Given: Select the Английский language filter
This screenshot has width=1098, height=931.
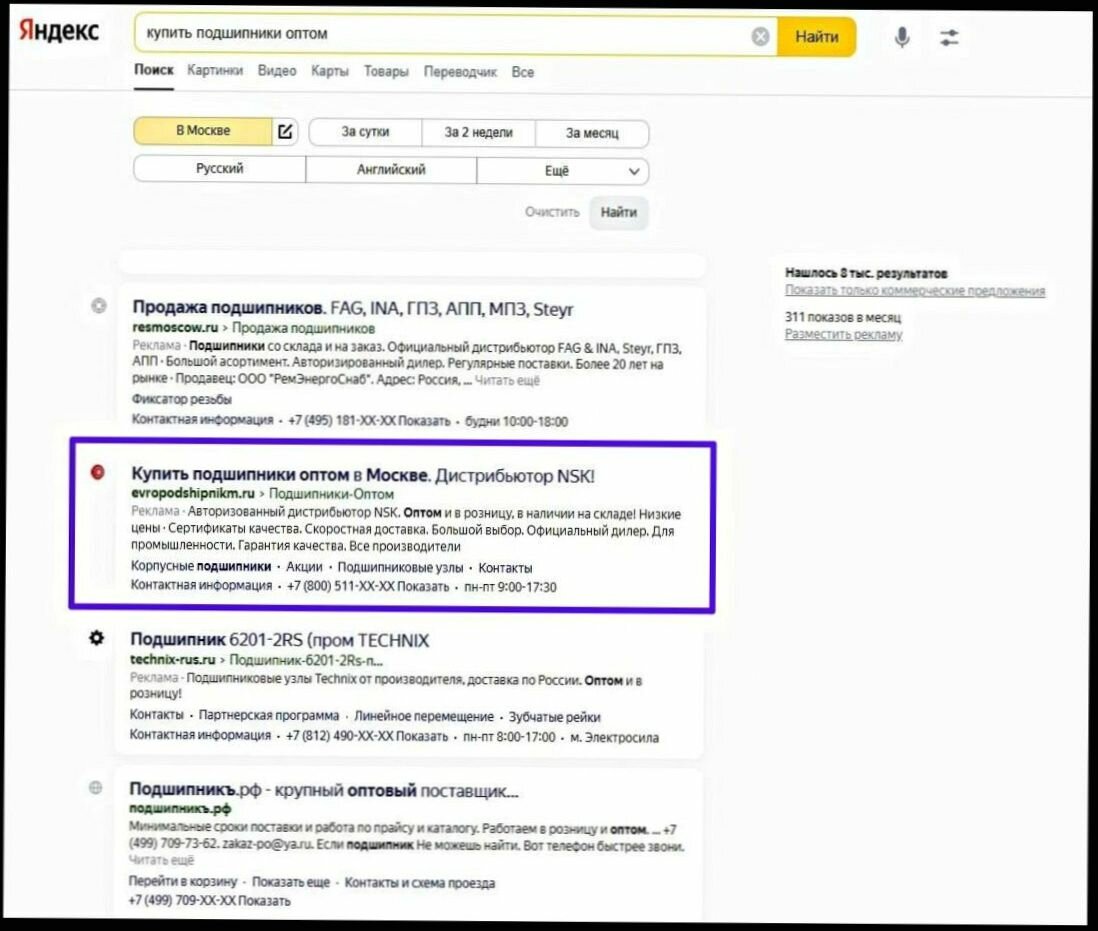Looking at the screenshot, I should pyautogui.click(x=391, y=170).
